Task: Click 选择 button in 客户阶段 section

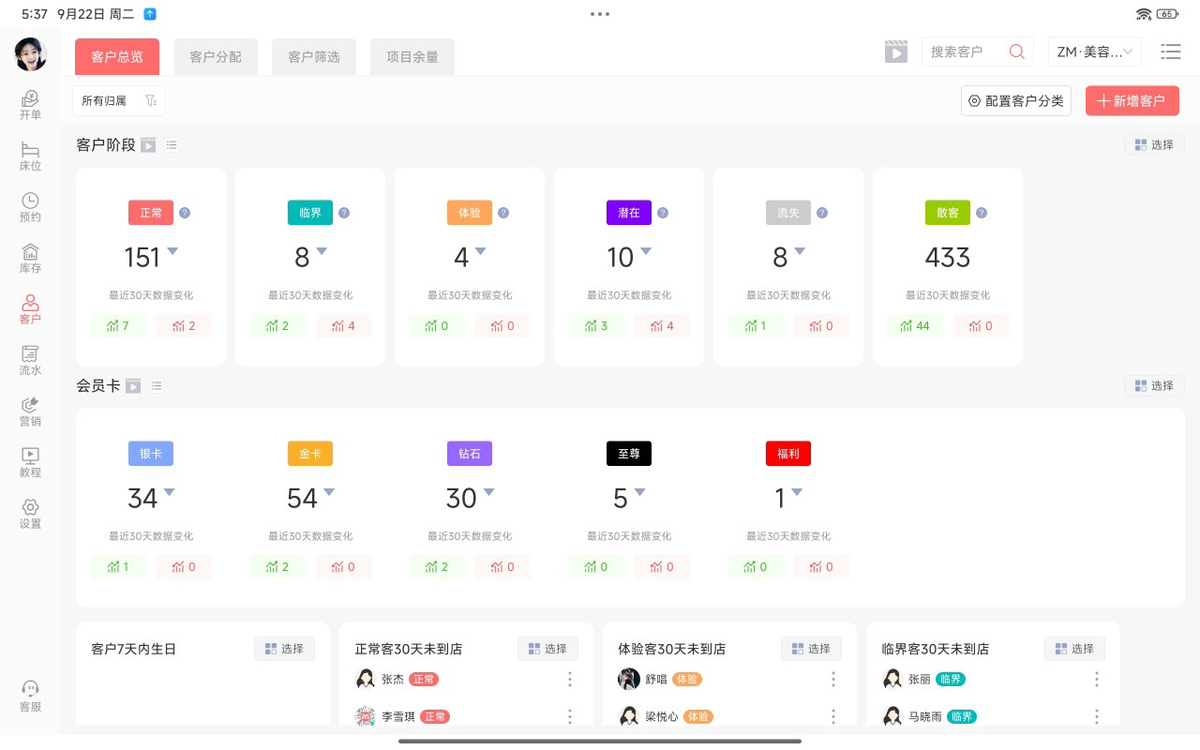Action: 1154,145
